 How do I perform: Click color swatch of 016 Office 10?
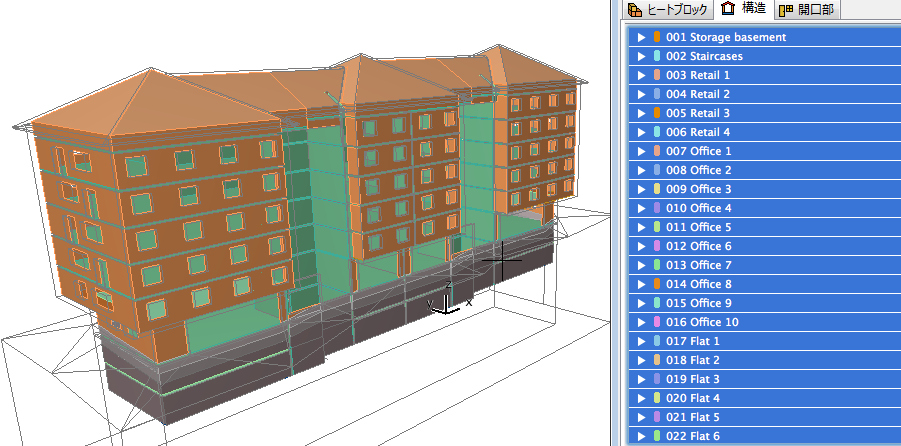(657, 322)
